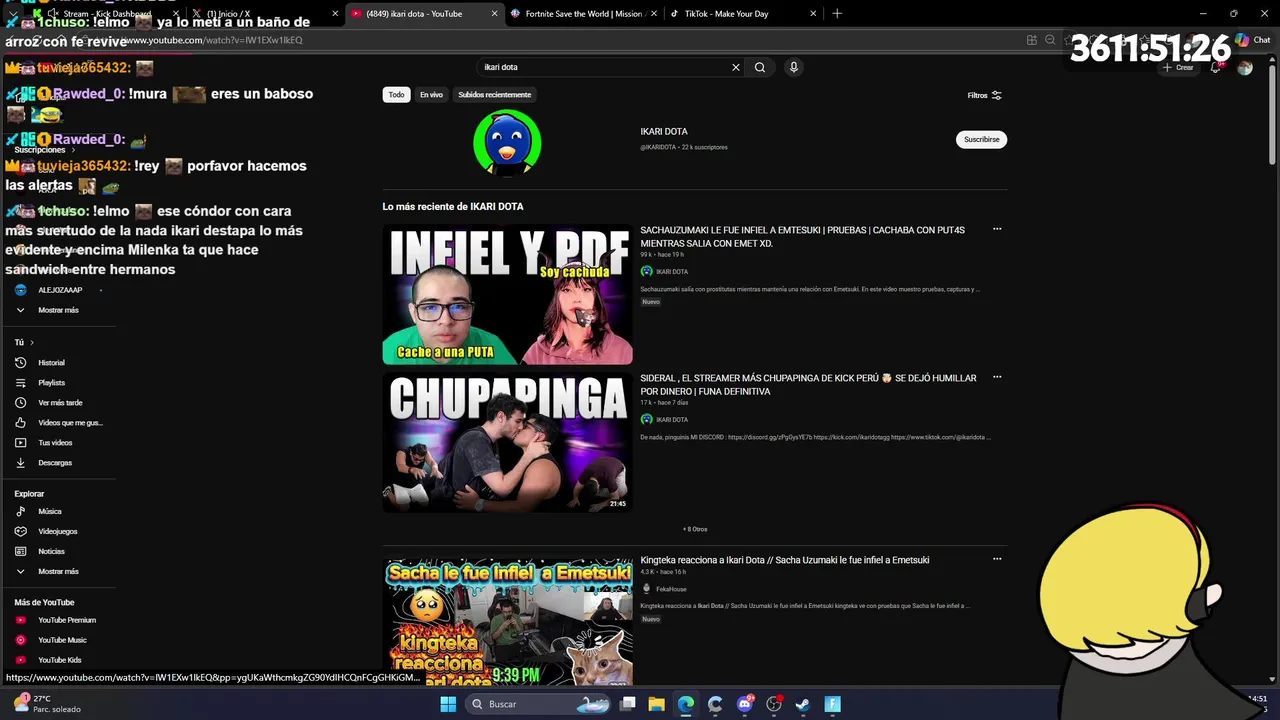
Task: Click the magnifying glass search button
Action: point(760,67)
